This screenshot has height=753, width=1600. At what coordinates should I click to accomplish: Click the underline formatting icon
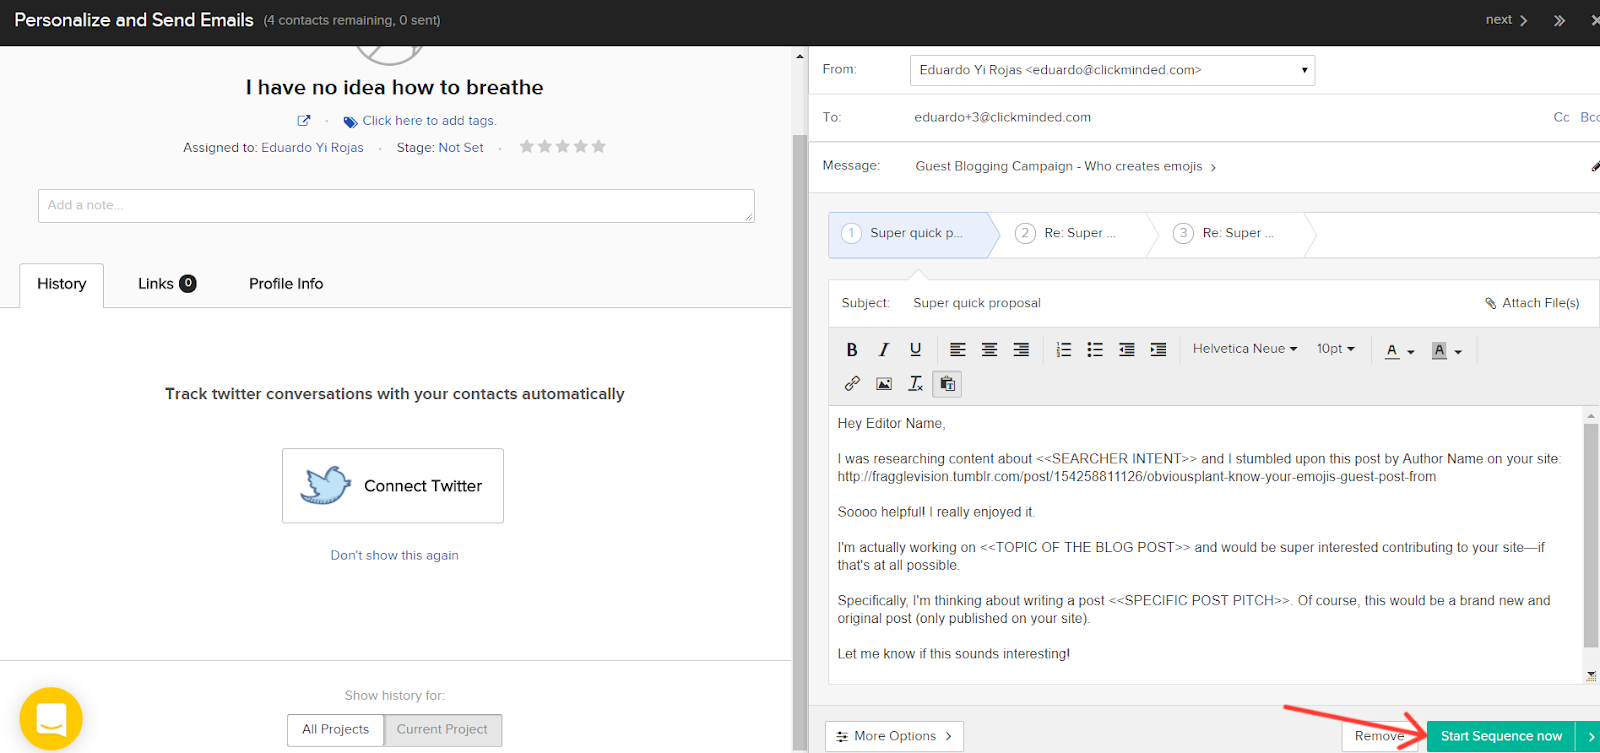(x=915, y=350)
